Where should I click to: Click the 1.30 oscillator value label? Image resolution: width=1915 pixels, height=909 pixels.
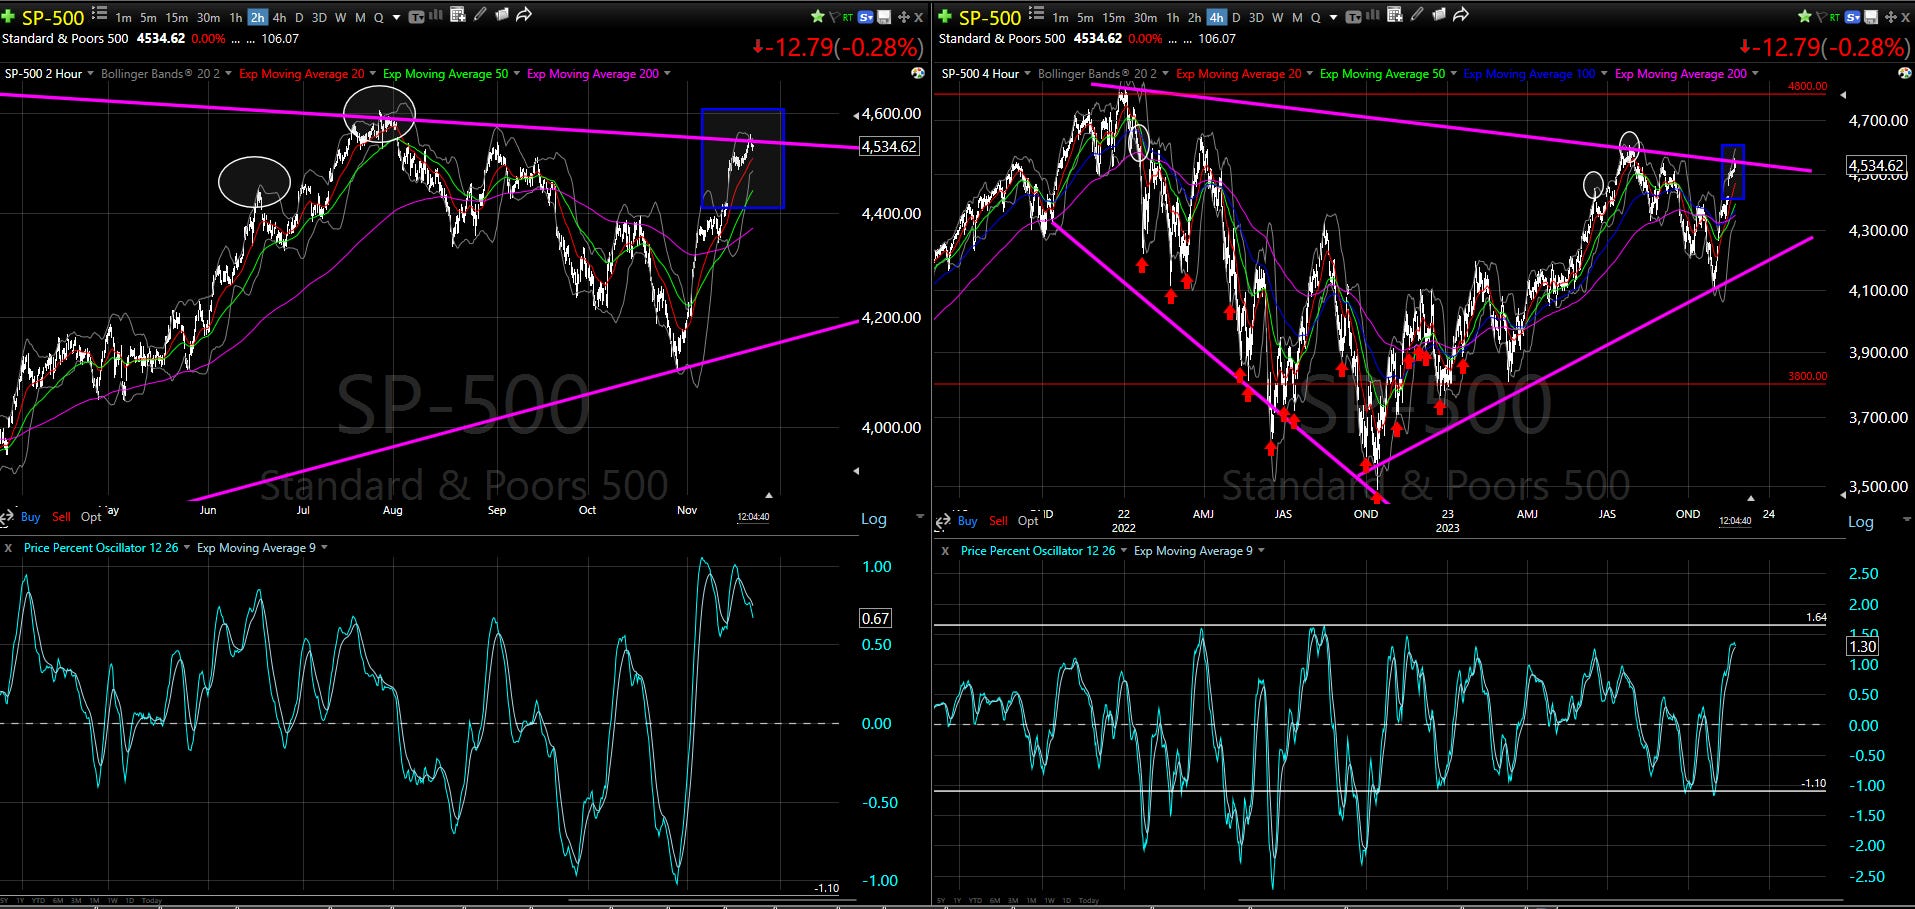tap(1862, 647)
